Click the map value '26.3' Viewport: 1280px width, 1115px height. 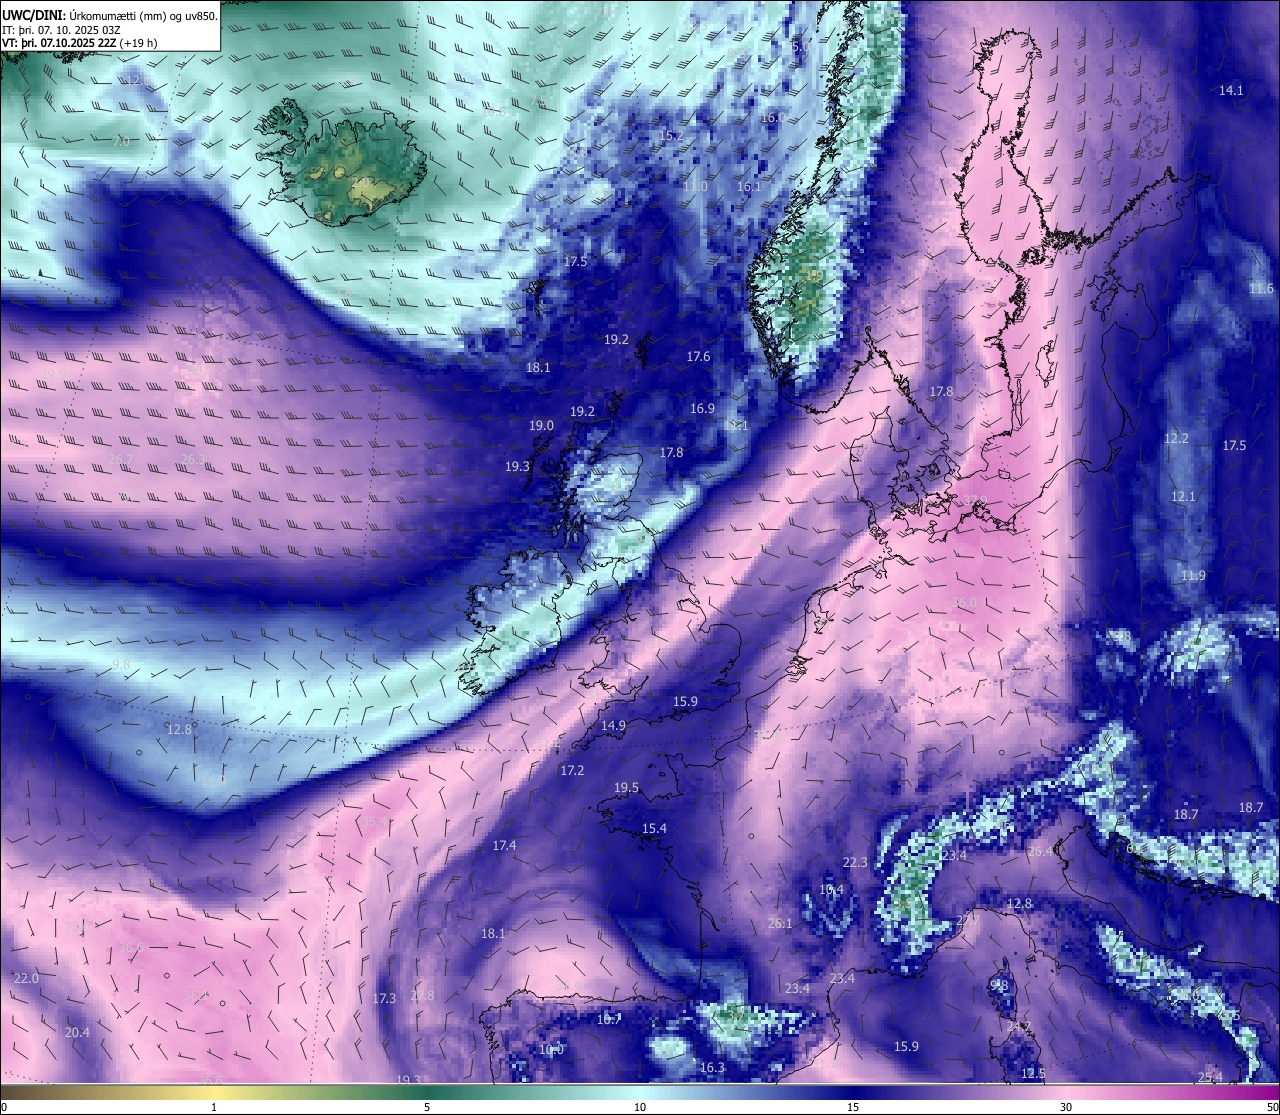click(193, 459)
